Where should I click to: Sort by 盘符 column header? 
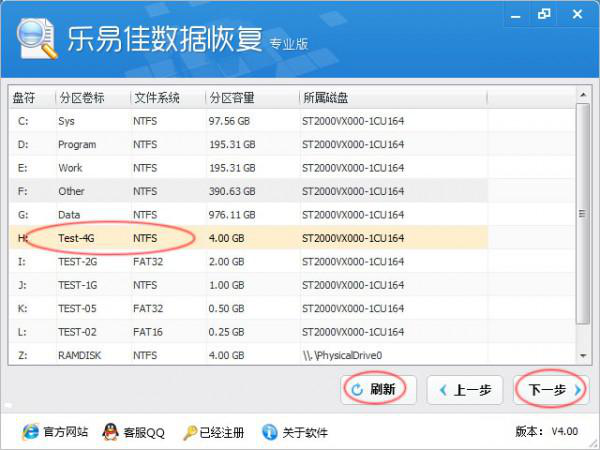31,98
